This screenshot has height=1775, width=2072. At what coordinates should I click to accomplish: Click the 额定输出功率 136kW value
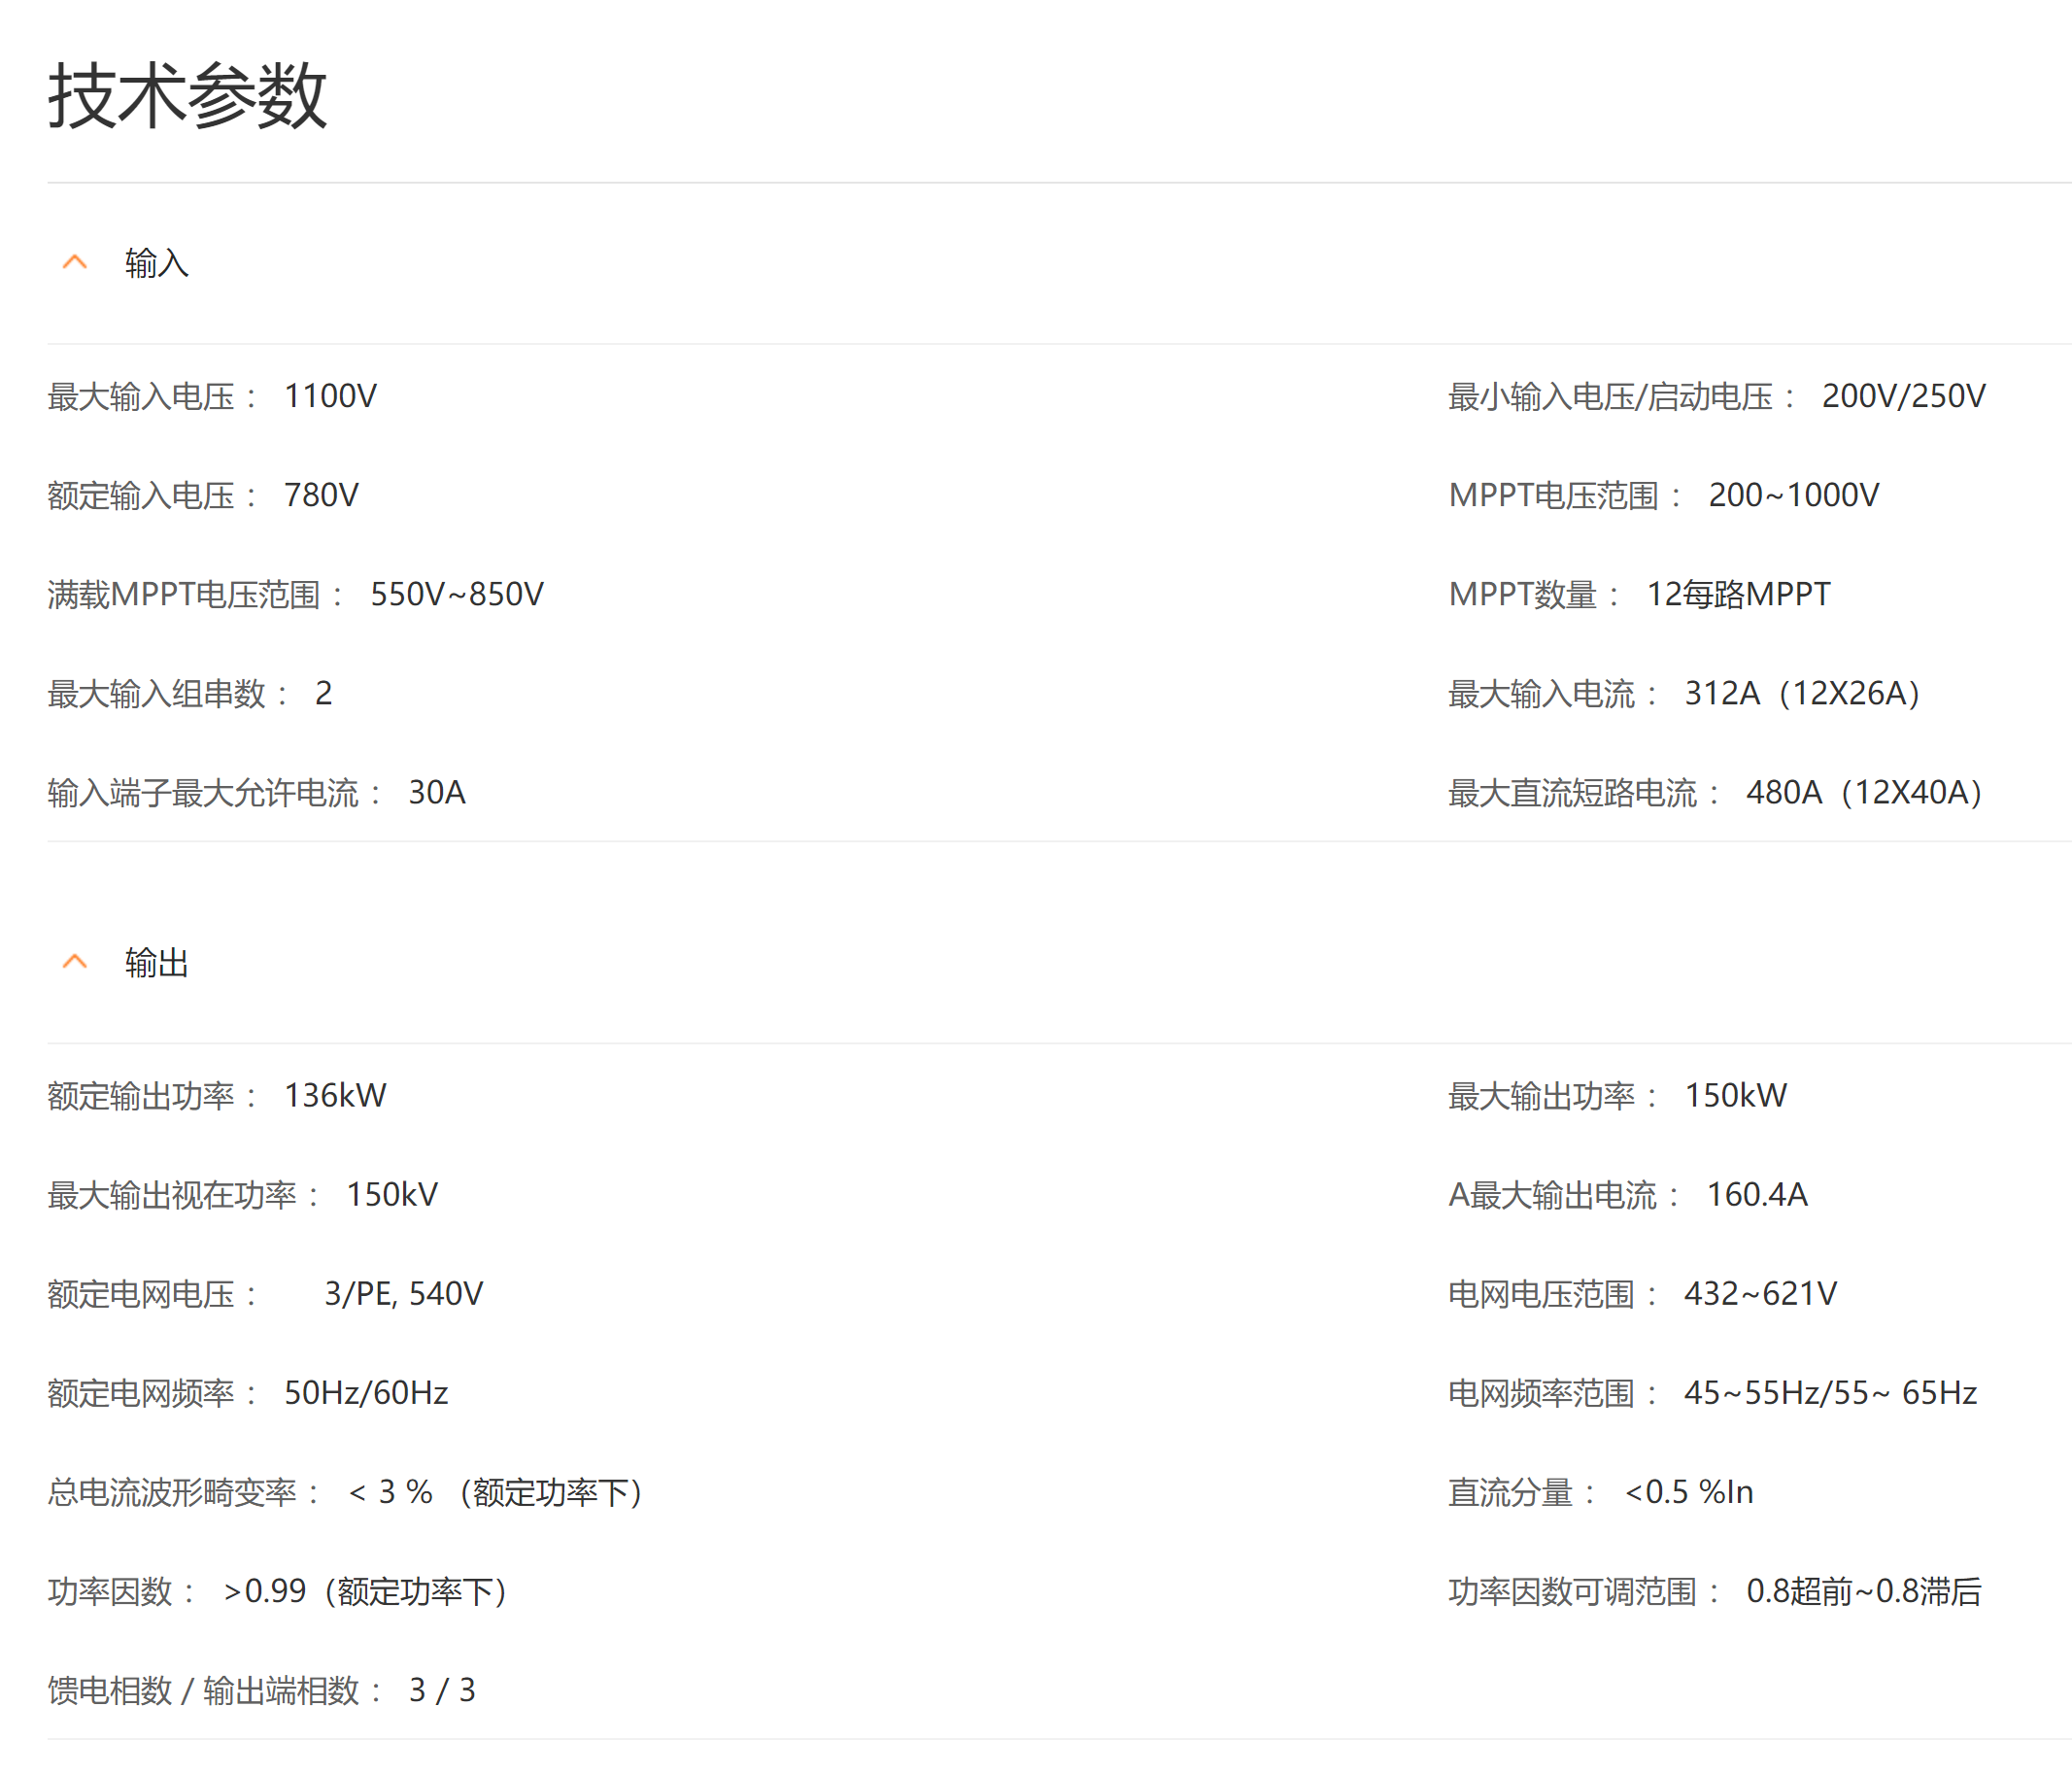click(334, 1095)
